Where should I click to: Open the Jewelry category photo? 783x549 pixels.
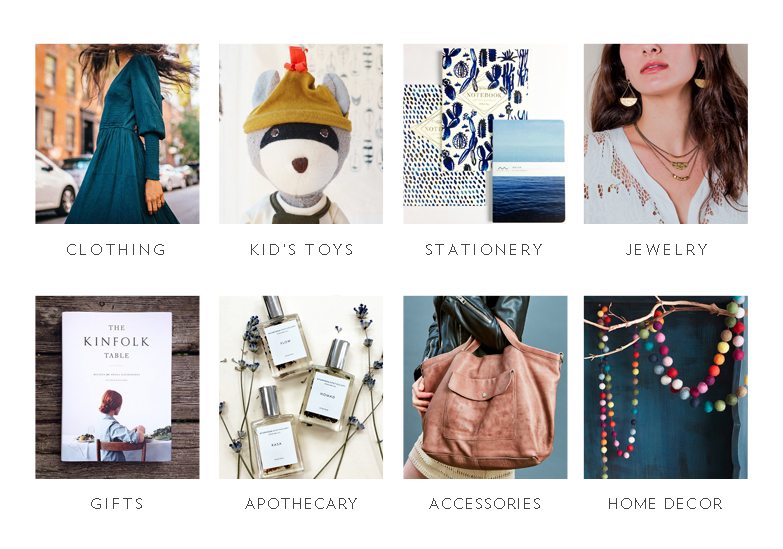(x=666, y=134)
